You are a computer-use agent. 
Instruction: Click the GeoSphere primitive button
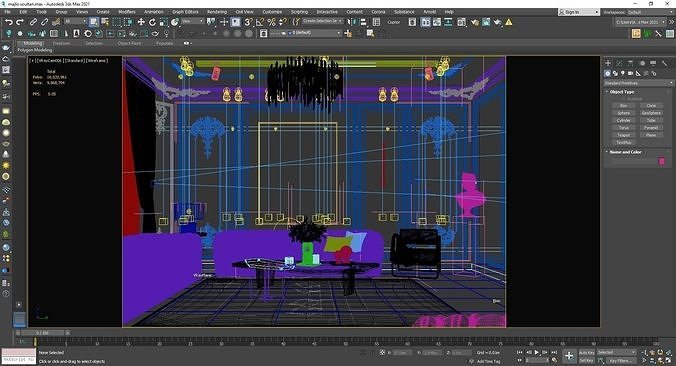(x=651, y=113)
